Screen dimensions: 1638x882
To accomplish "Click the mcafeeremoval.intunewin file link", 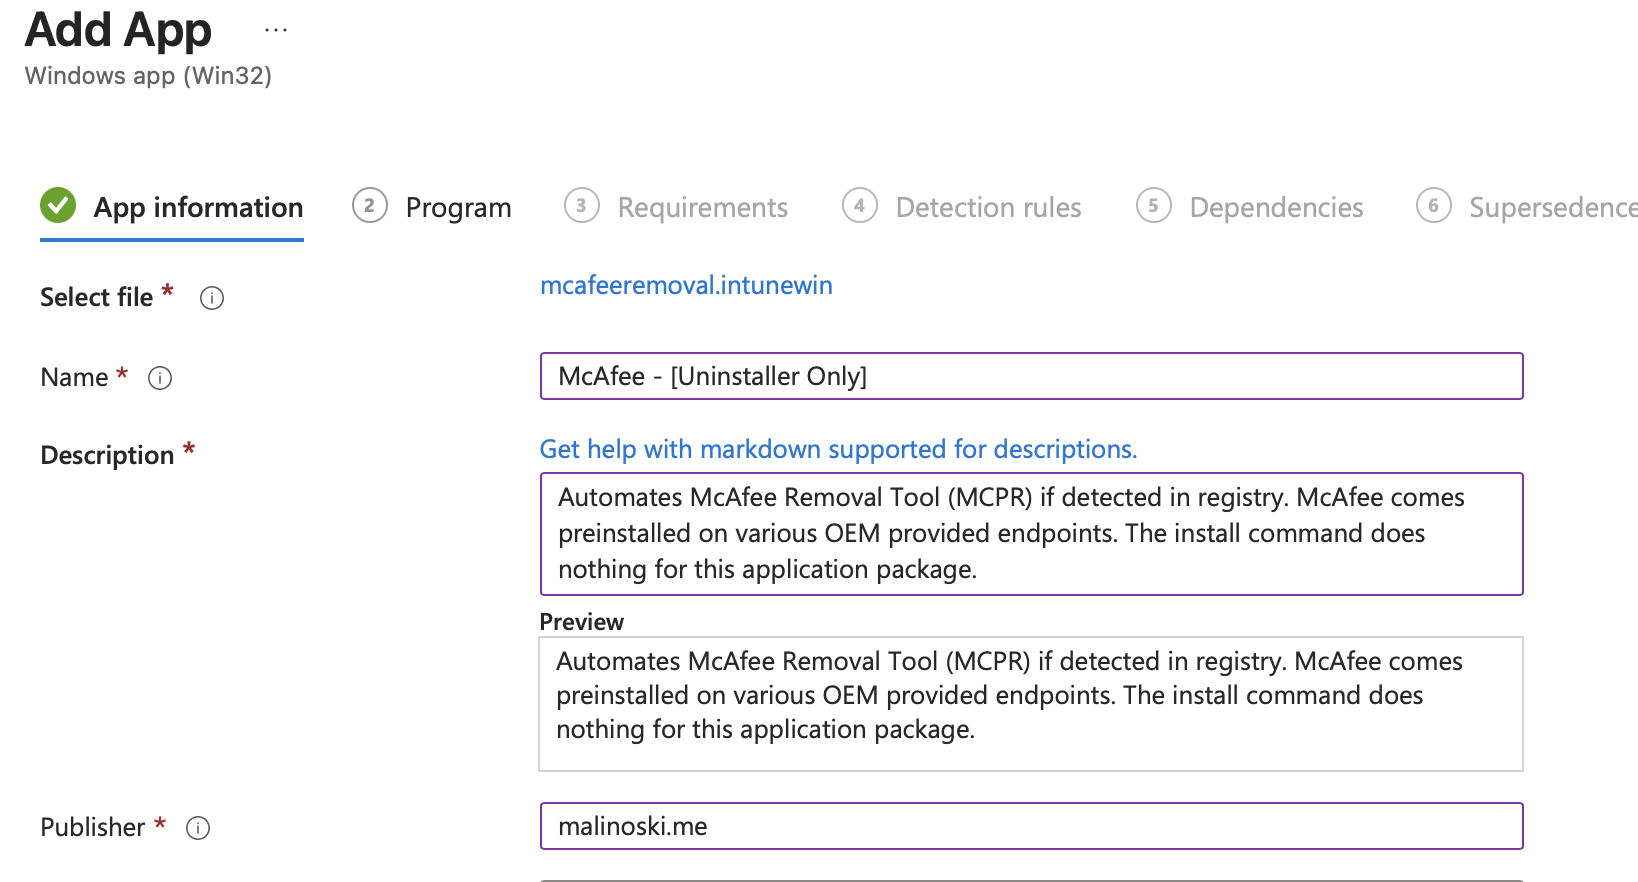I will point(686,285).
